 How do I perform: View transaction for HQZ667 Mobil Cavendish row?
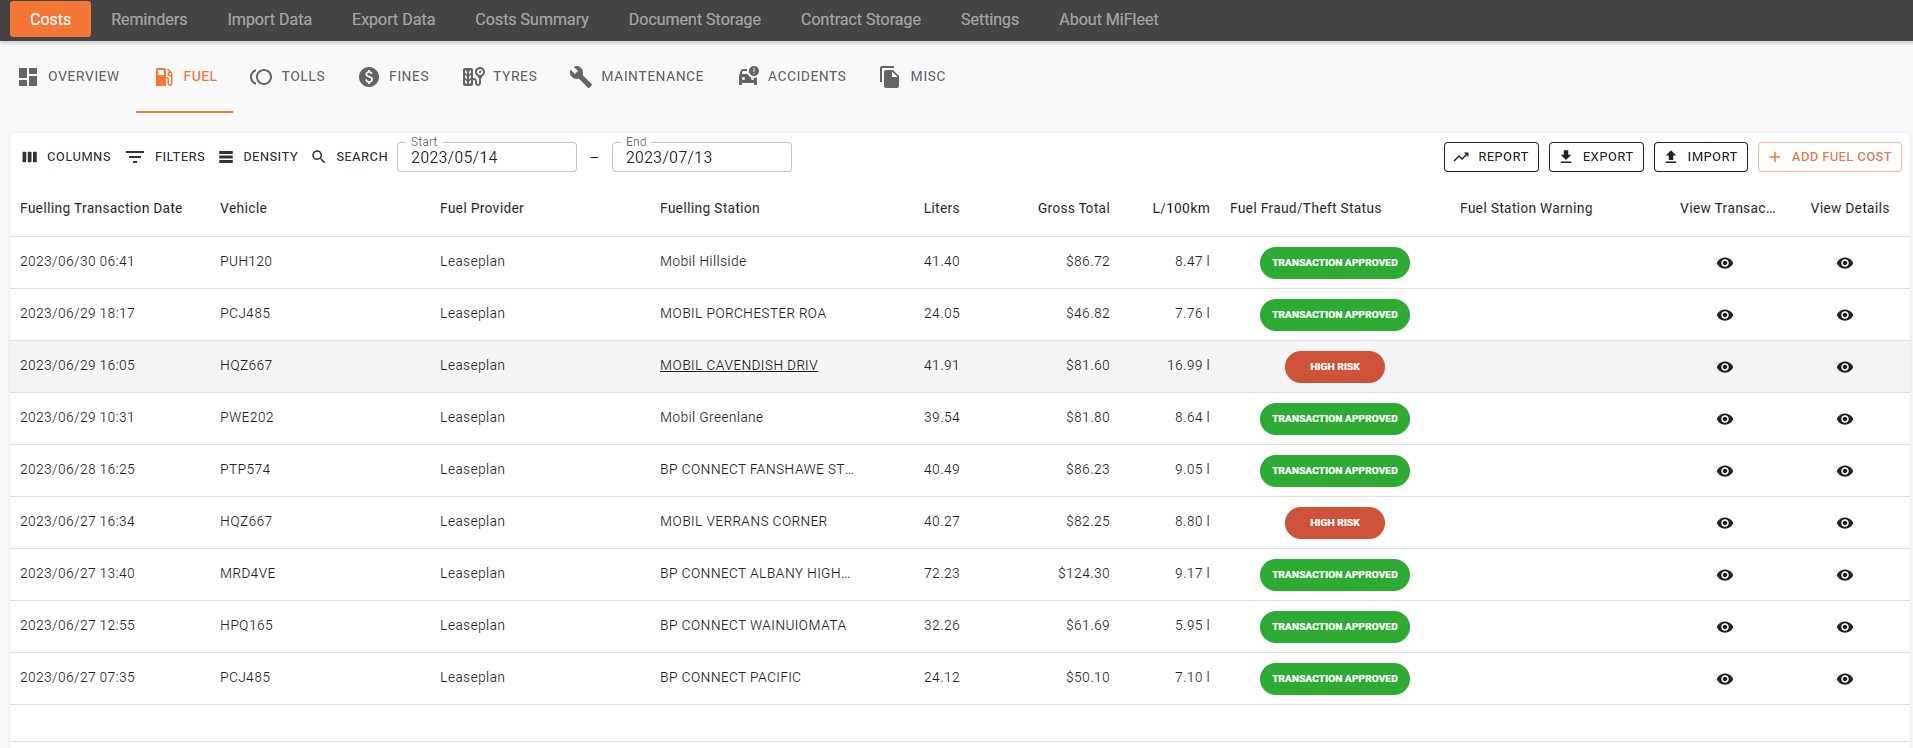pyautogui.click(x=1724, y=367)
